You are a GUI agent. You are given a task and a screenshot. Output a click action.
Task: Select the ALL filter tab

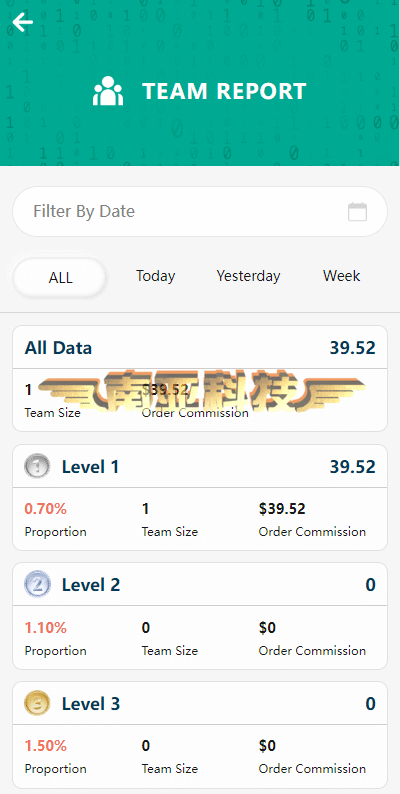[60, 277]
